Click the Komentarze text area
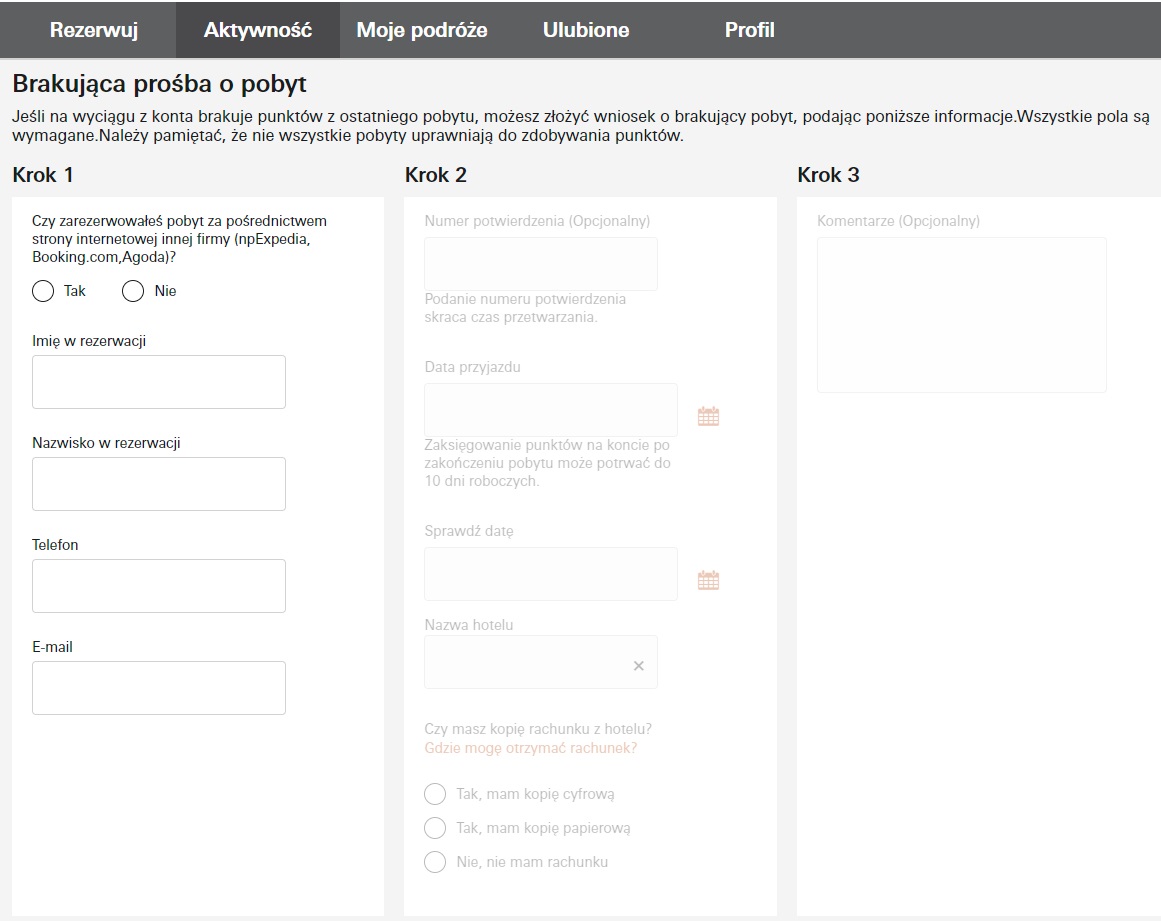This screenshot has width=1161, height=921. [962, 315]
